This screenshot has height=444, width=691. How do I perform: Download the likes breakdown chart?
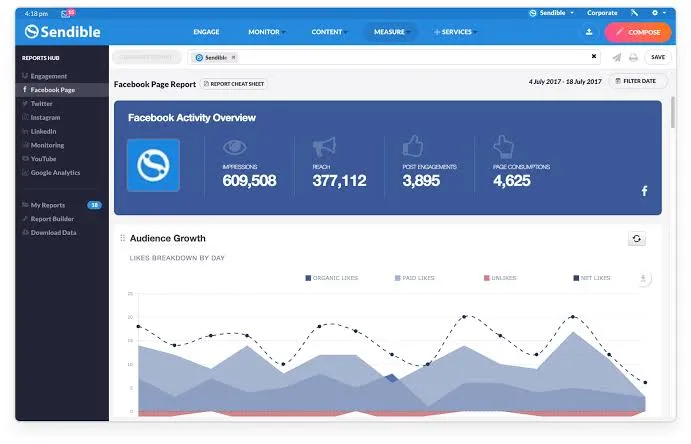[643, 278]
